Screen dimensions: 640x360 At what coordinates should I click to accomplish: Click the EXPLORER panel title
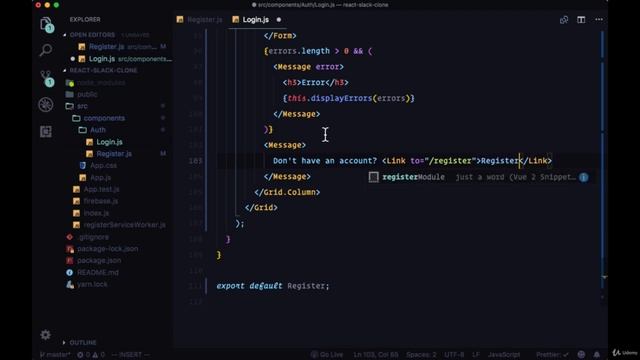85,20
